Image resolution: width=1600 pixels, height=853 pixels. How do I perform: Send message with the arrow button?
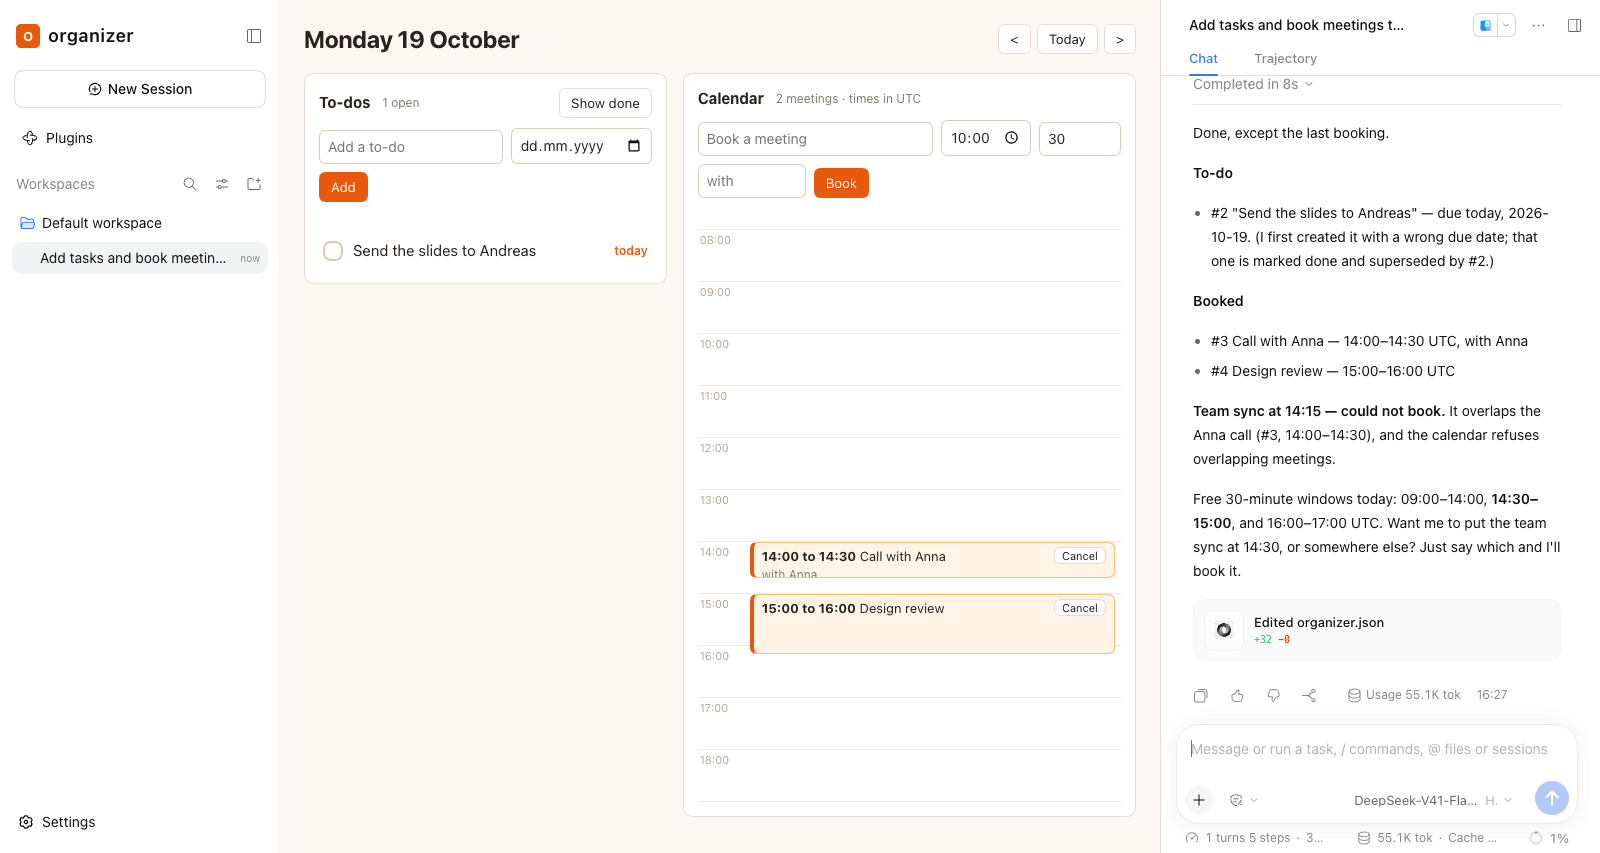point(1551,798)
